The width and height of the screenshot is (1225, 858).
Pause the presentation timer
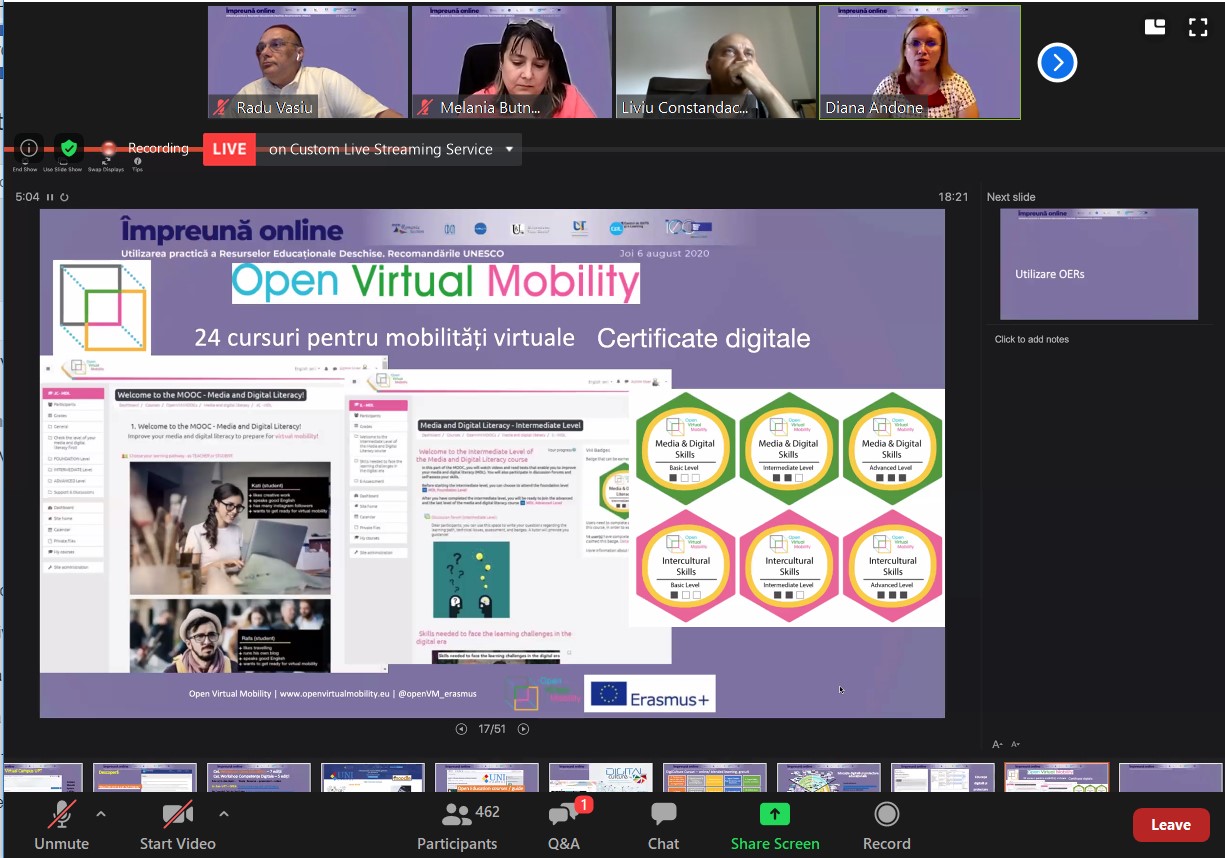point(50,197)
